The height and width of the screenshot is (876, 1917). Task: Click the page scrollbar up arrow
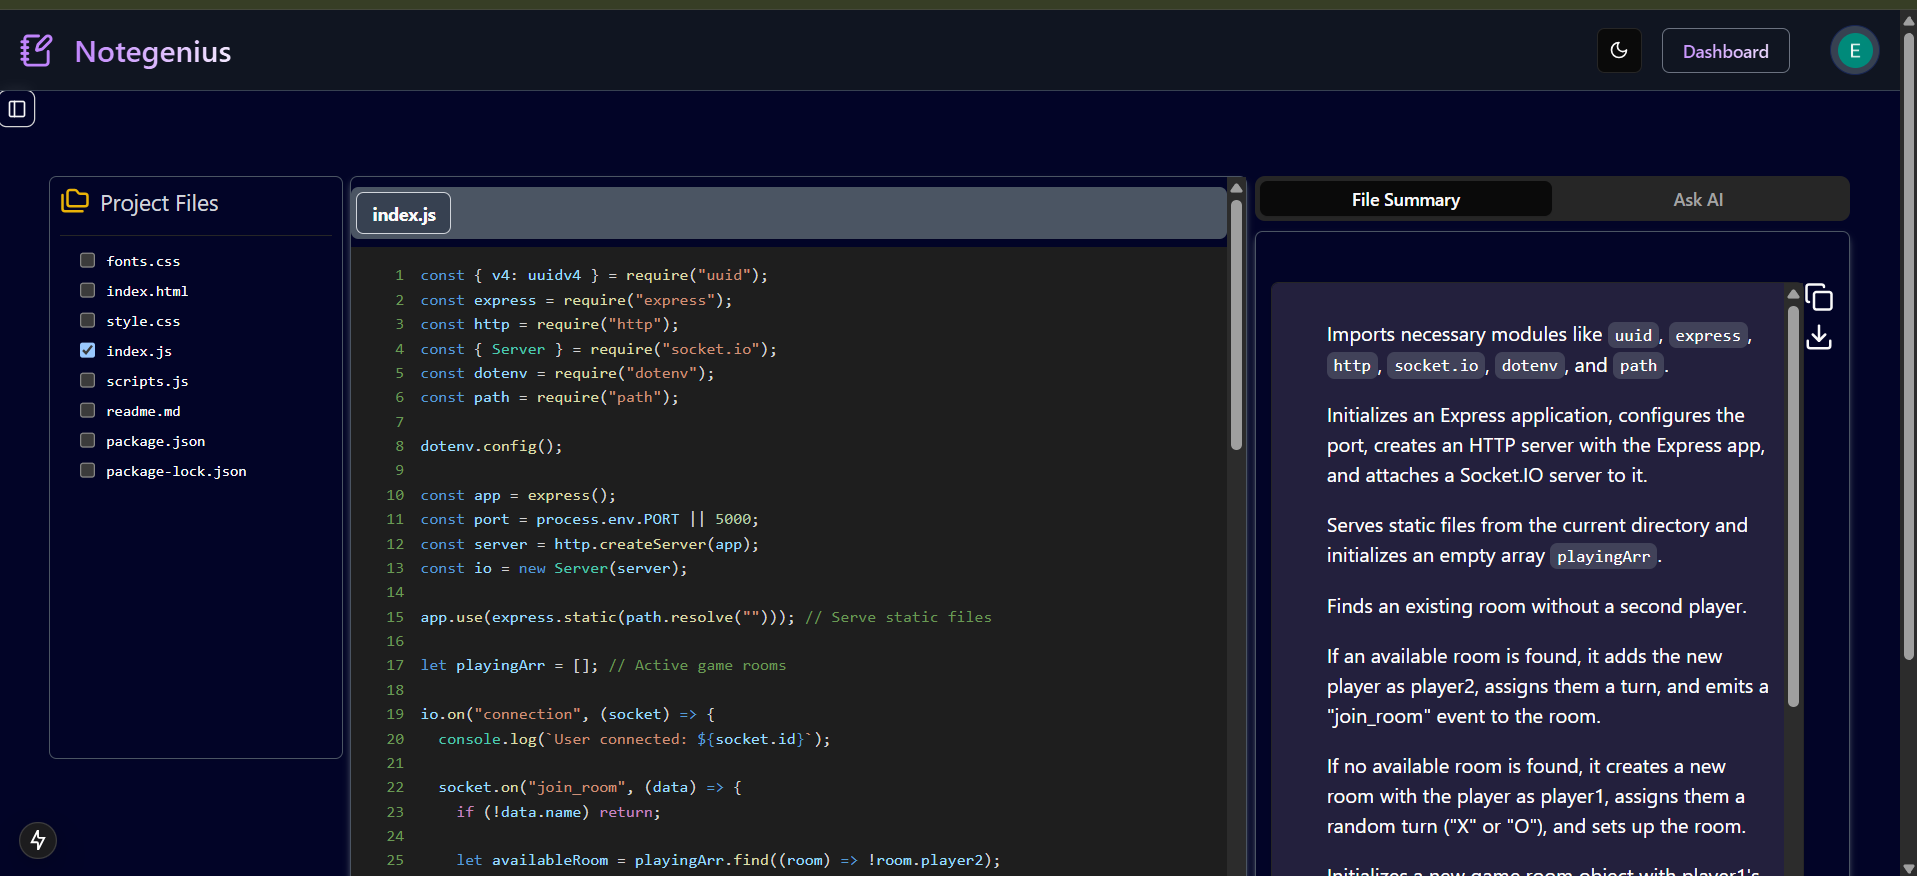point(1908,19)
